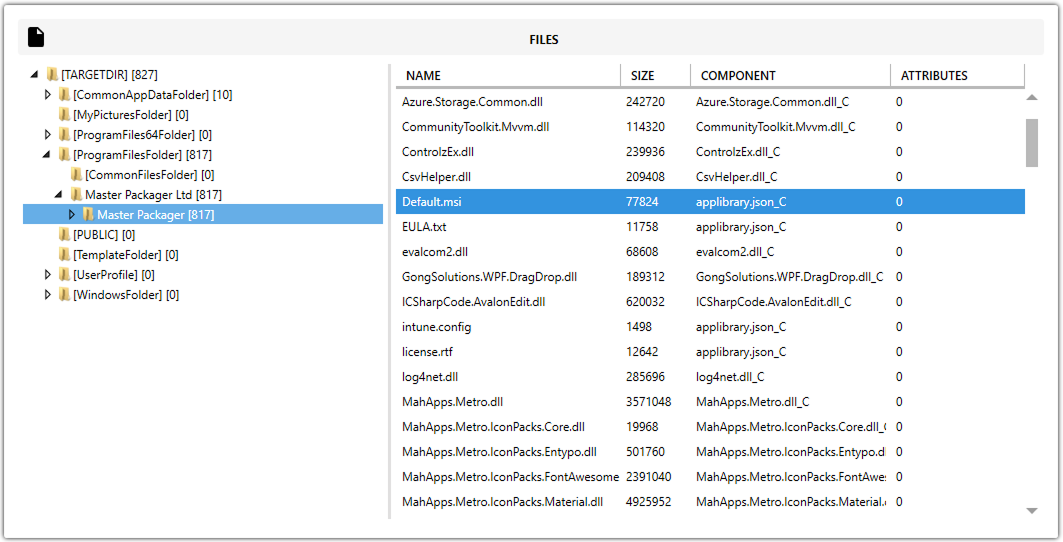Select the ControlzEx.dll file row
Screen dimensions: 1063x542
[x=710, y=152]
